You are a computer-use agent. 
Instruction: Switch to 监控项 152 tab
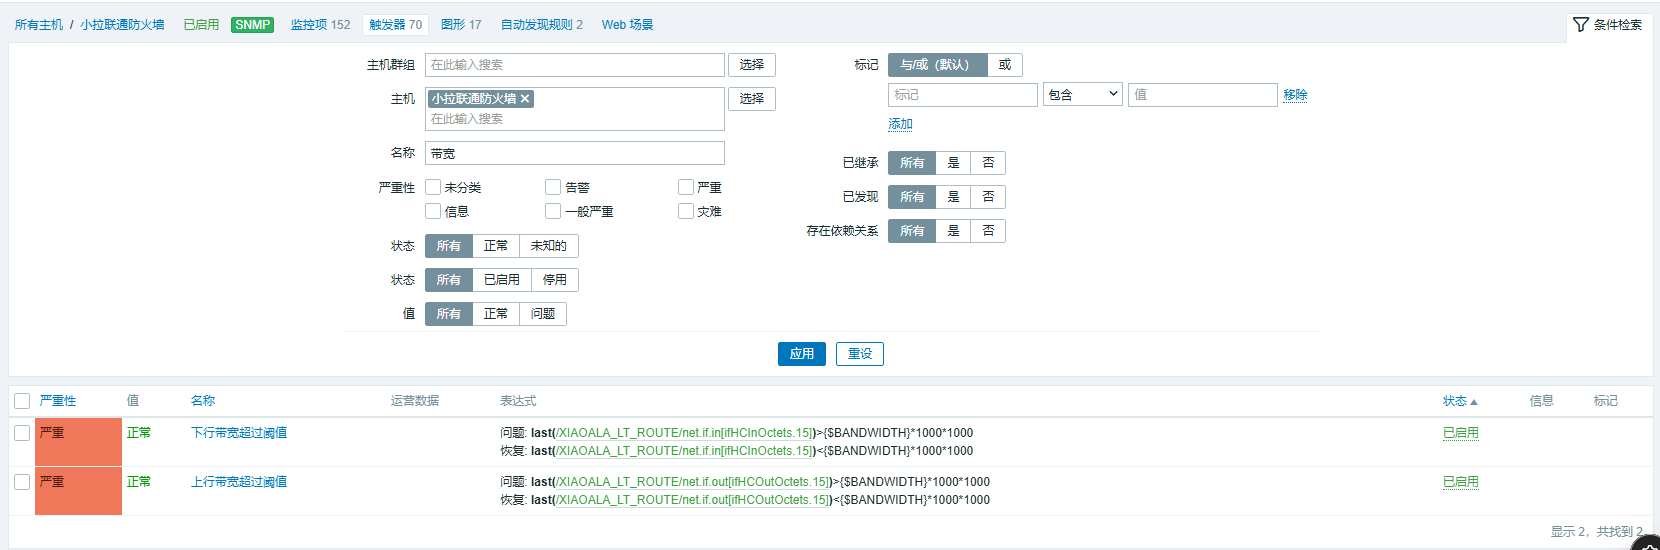point(320,25)
